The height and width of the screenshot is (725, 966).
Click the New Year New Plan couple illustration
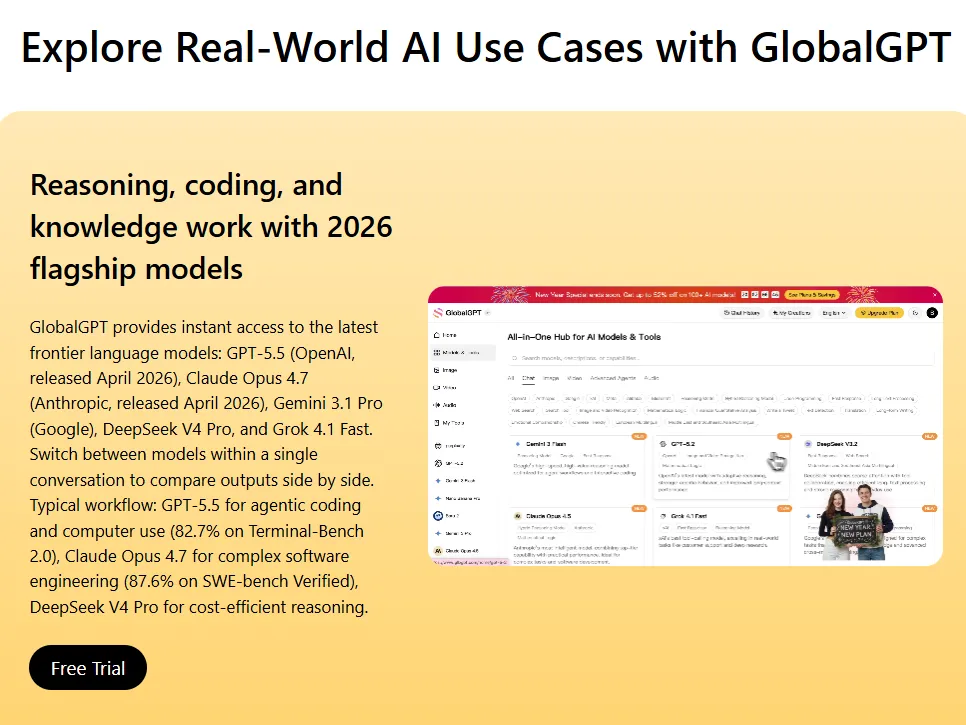pyautogui.click(x=857, y=522)
